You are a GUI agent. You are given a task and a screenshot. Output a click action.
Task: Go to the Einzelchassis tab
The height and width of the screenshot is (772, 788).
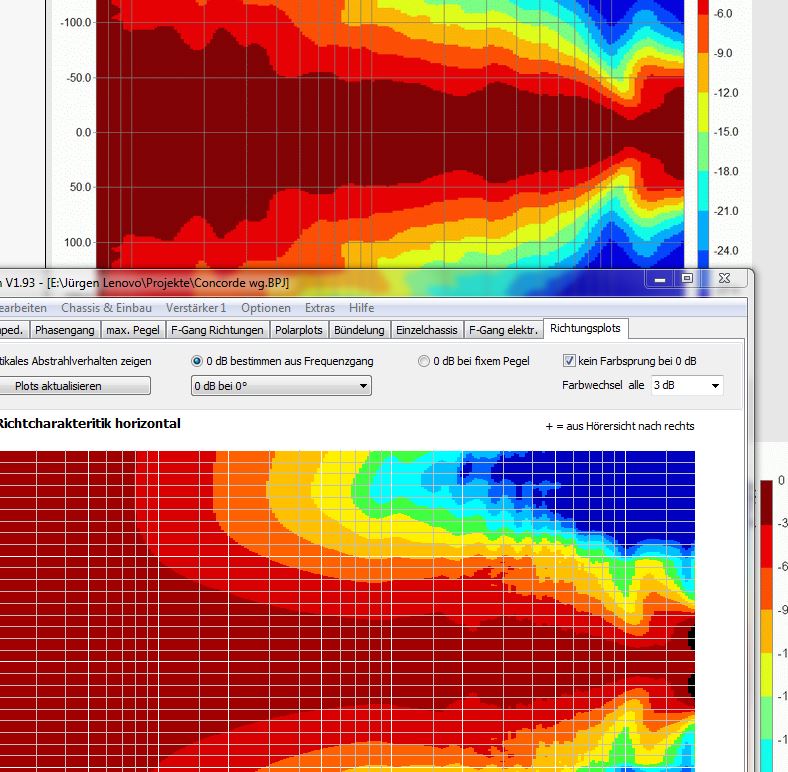(x=427, y=329)
